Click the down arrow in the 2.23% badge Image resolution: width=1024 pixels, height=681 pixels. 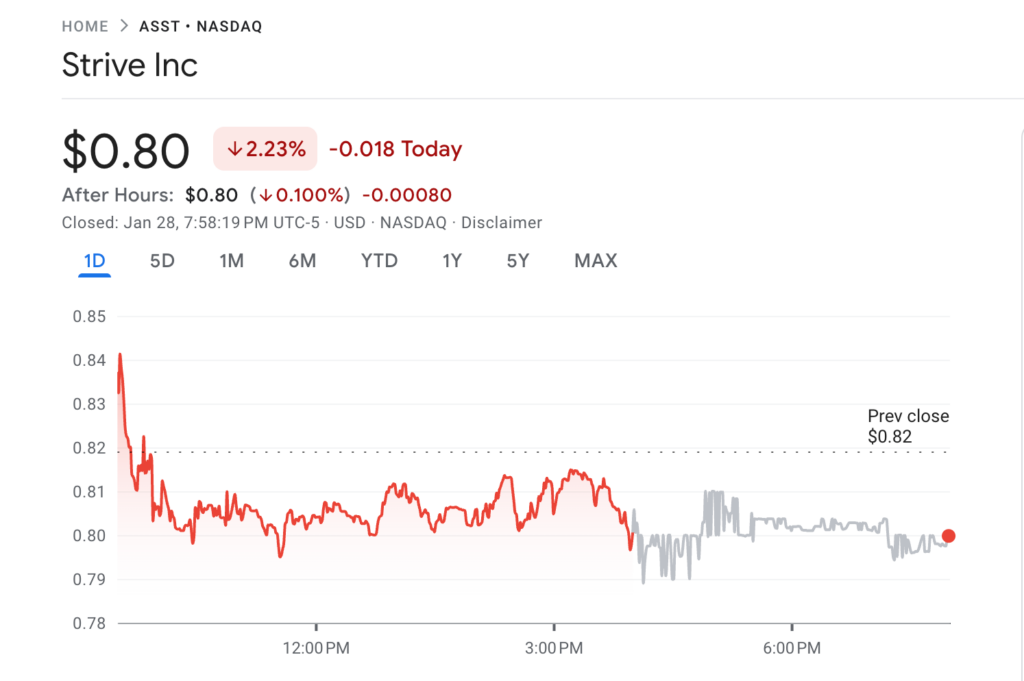click(235, 150)
